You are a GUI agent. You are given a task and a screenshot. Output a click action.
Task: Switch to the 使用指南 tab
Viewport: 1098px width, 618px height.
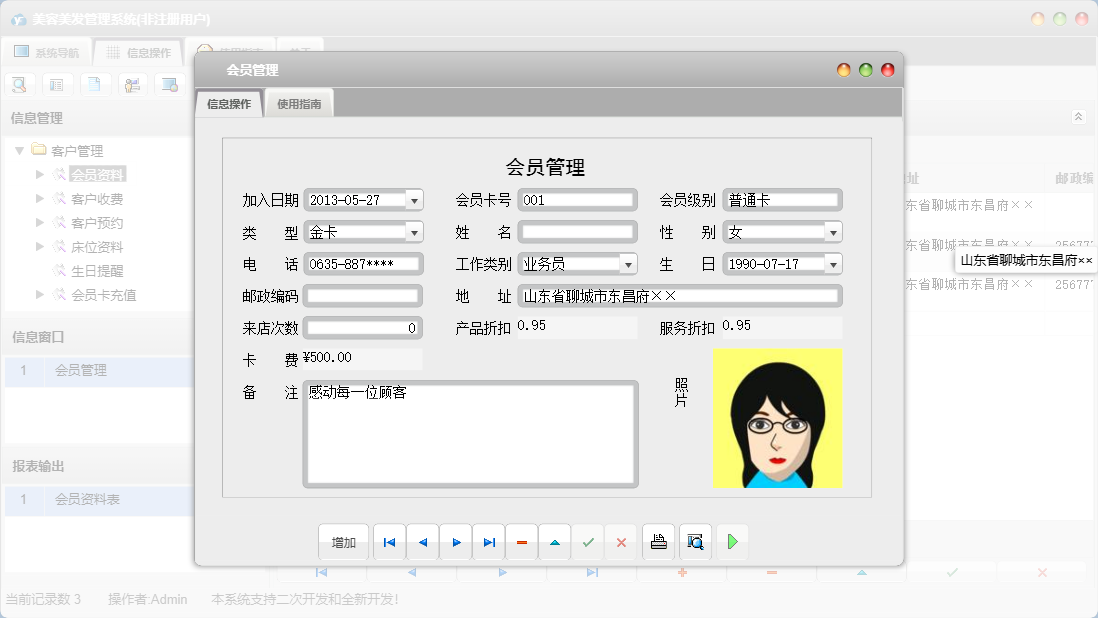[x=299, y=102]
